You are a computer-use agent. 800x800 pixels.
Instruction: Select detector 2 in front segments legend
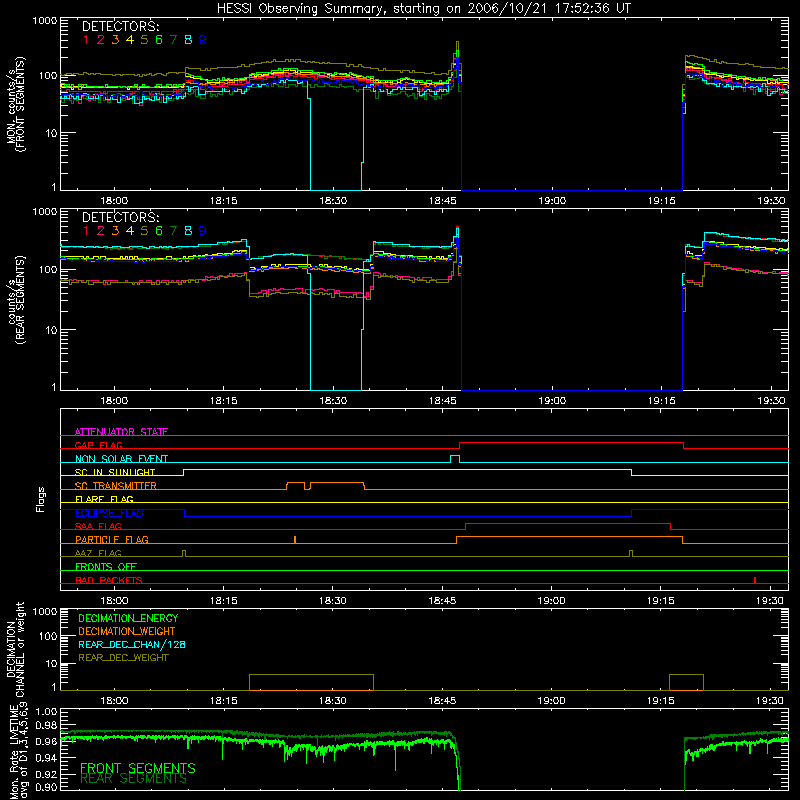point(101,40)
